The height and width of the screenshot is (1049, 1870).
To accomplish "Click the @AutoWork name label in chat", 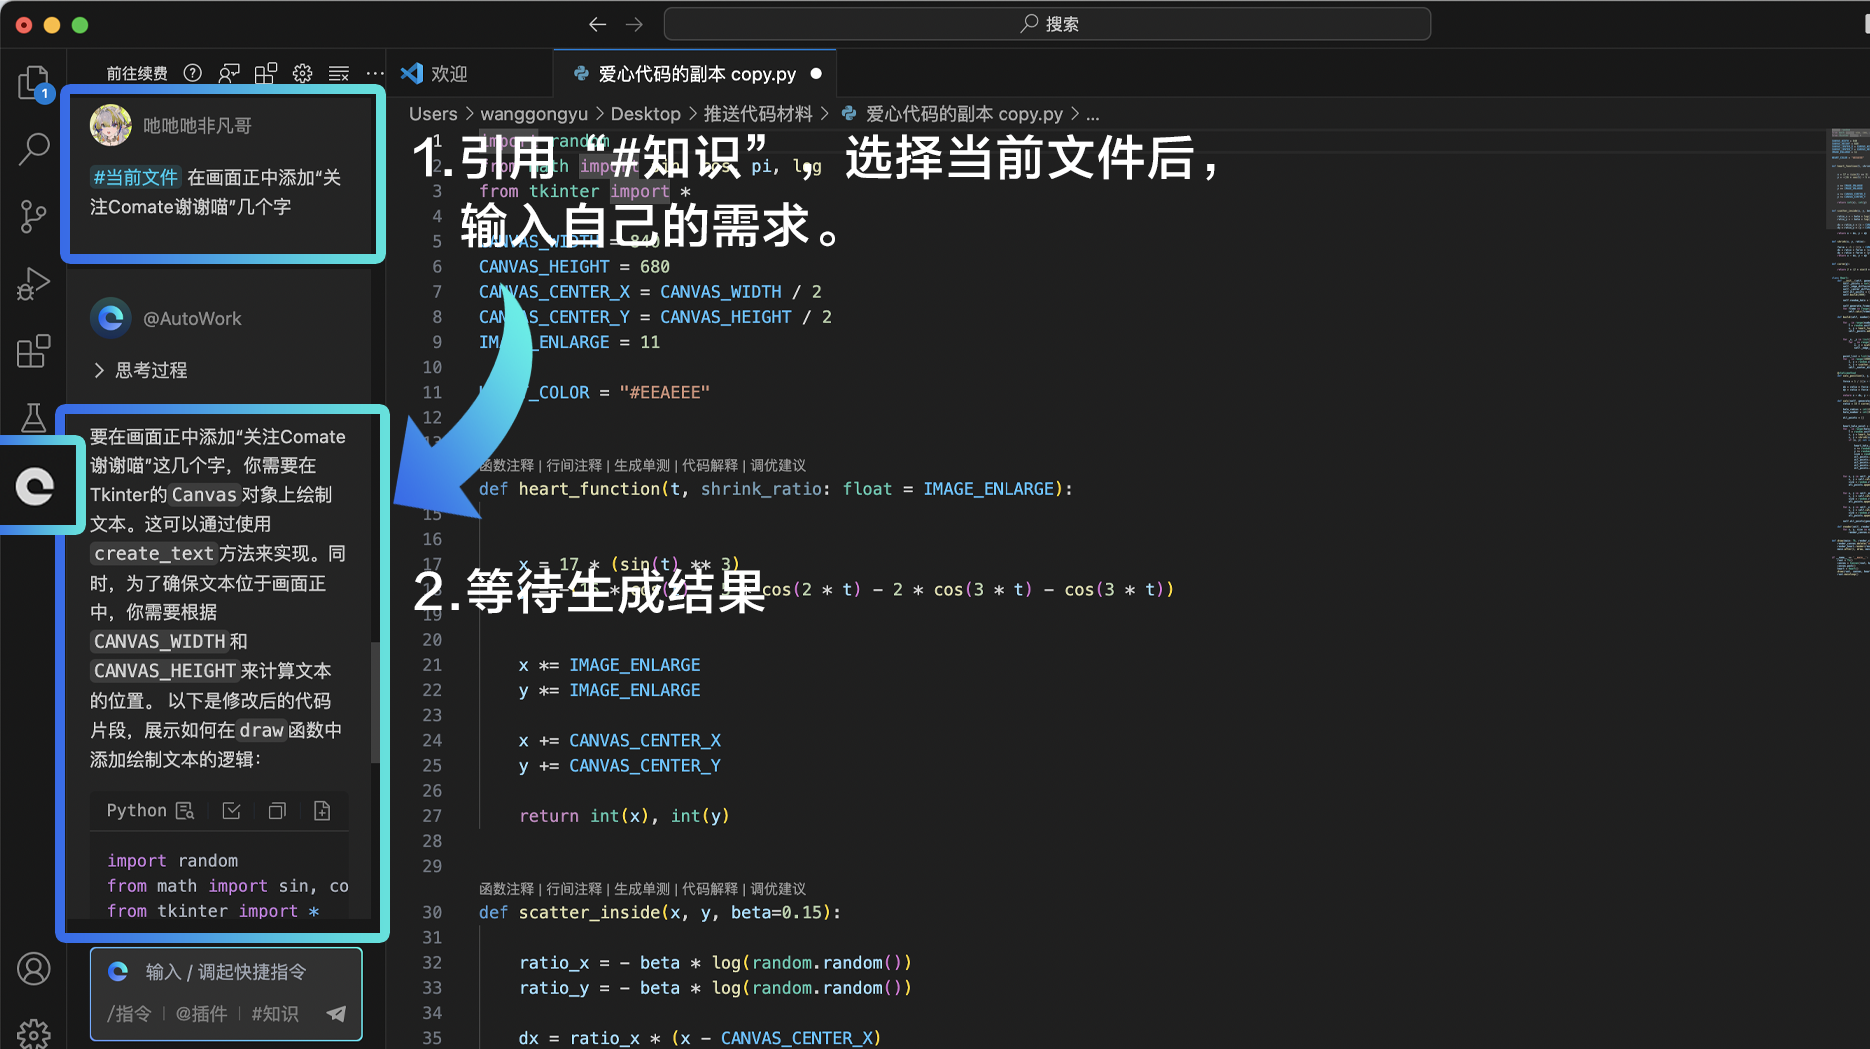I will click(192, 318).
